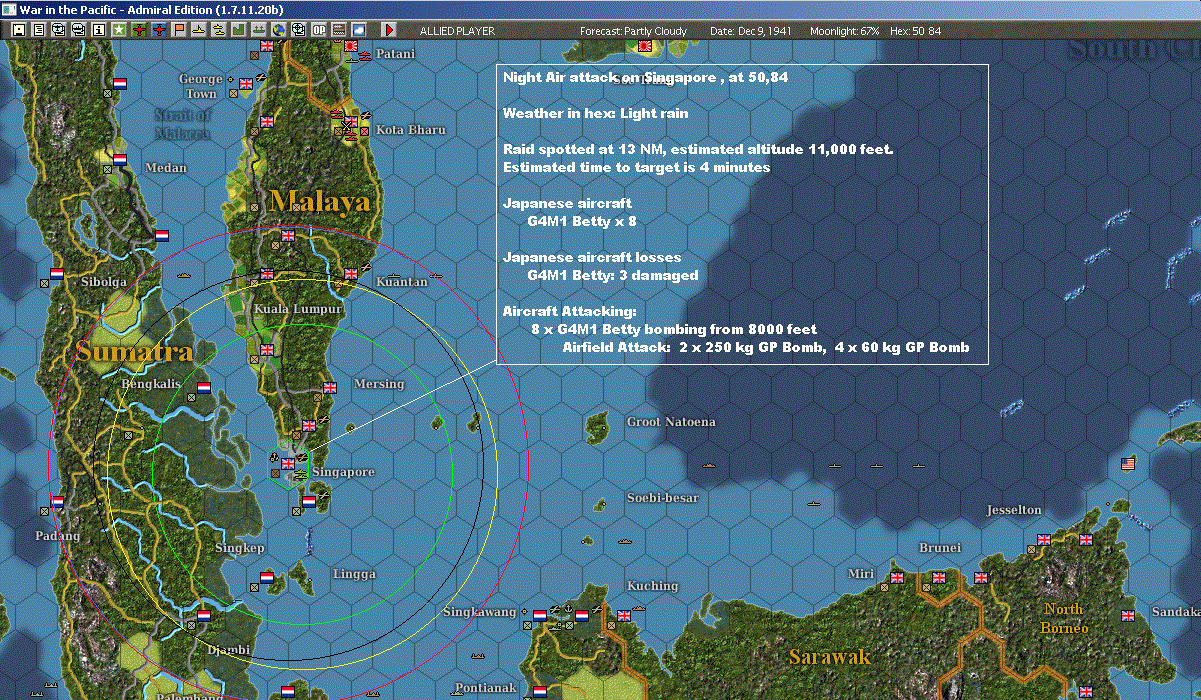Click the Dutch flag at Padang
The height and width of the screenshot is (700, 1201).
[57, 501]
